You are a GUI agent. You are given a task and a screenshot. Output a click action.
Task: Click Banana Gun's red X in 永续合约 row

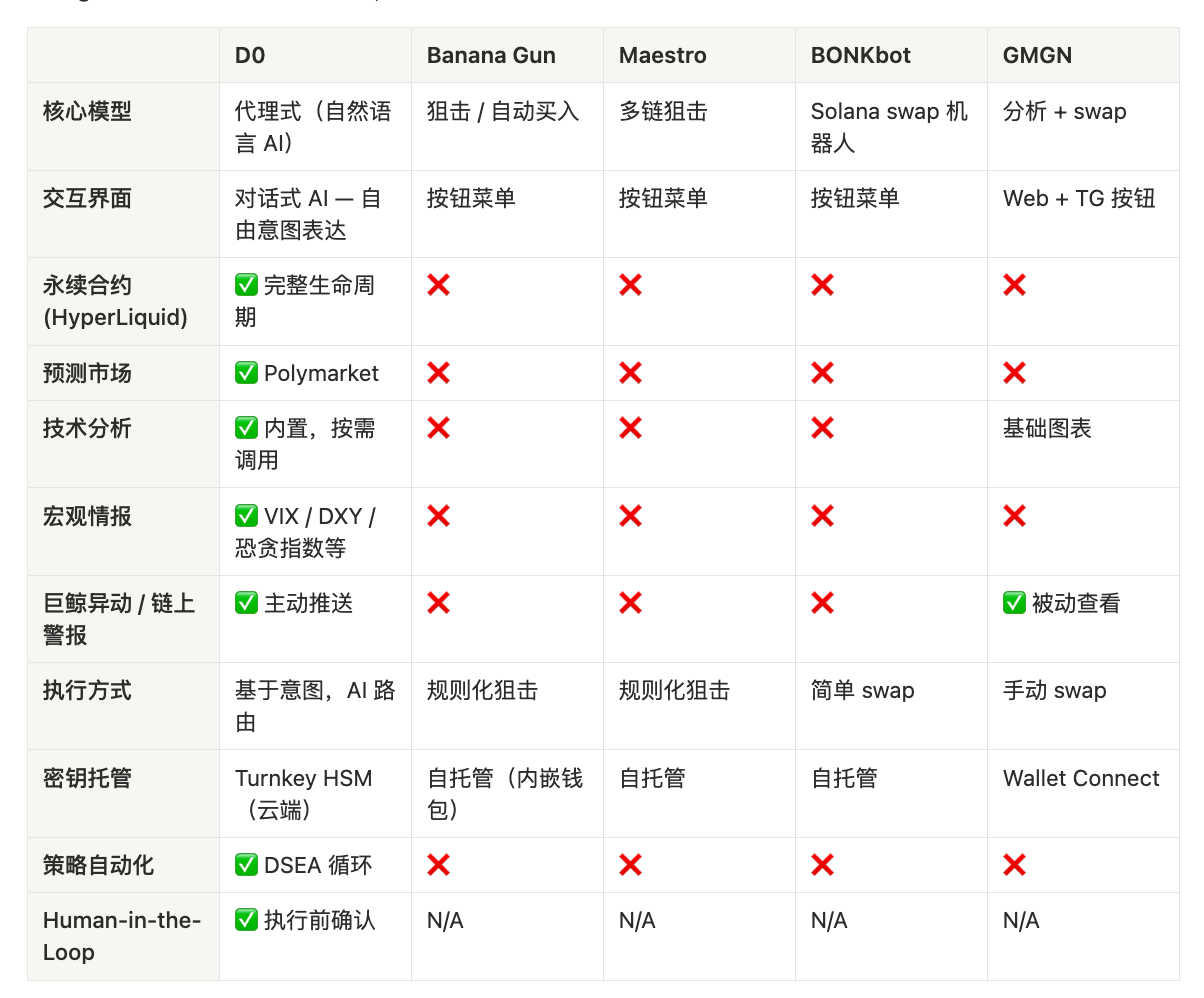[x=438, y=285]
